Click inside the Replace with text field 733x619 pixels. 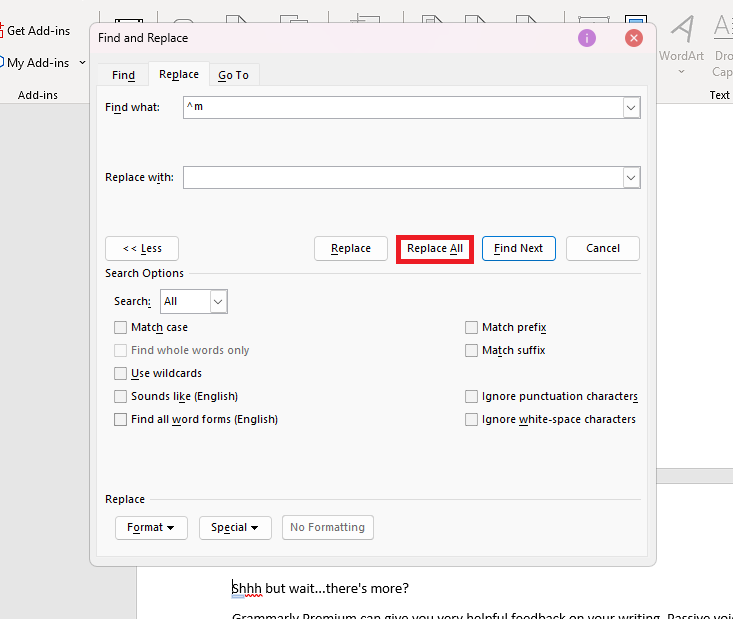402,177
